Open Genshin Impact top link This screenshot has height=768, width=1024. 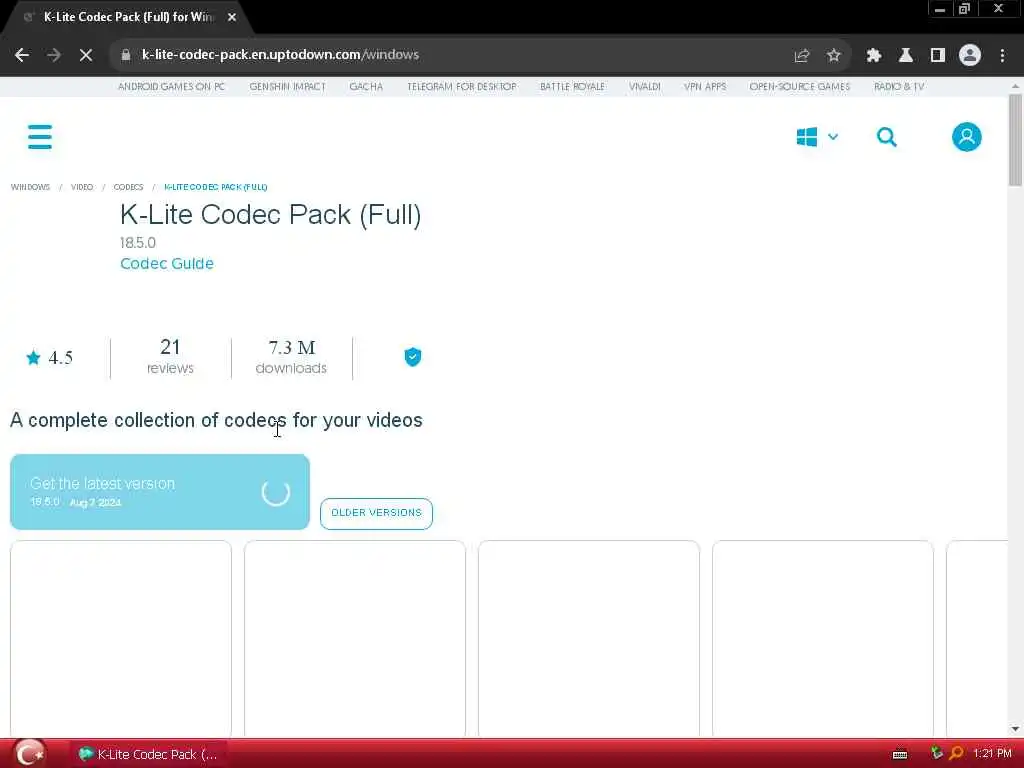pos(287,87)
